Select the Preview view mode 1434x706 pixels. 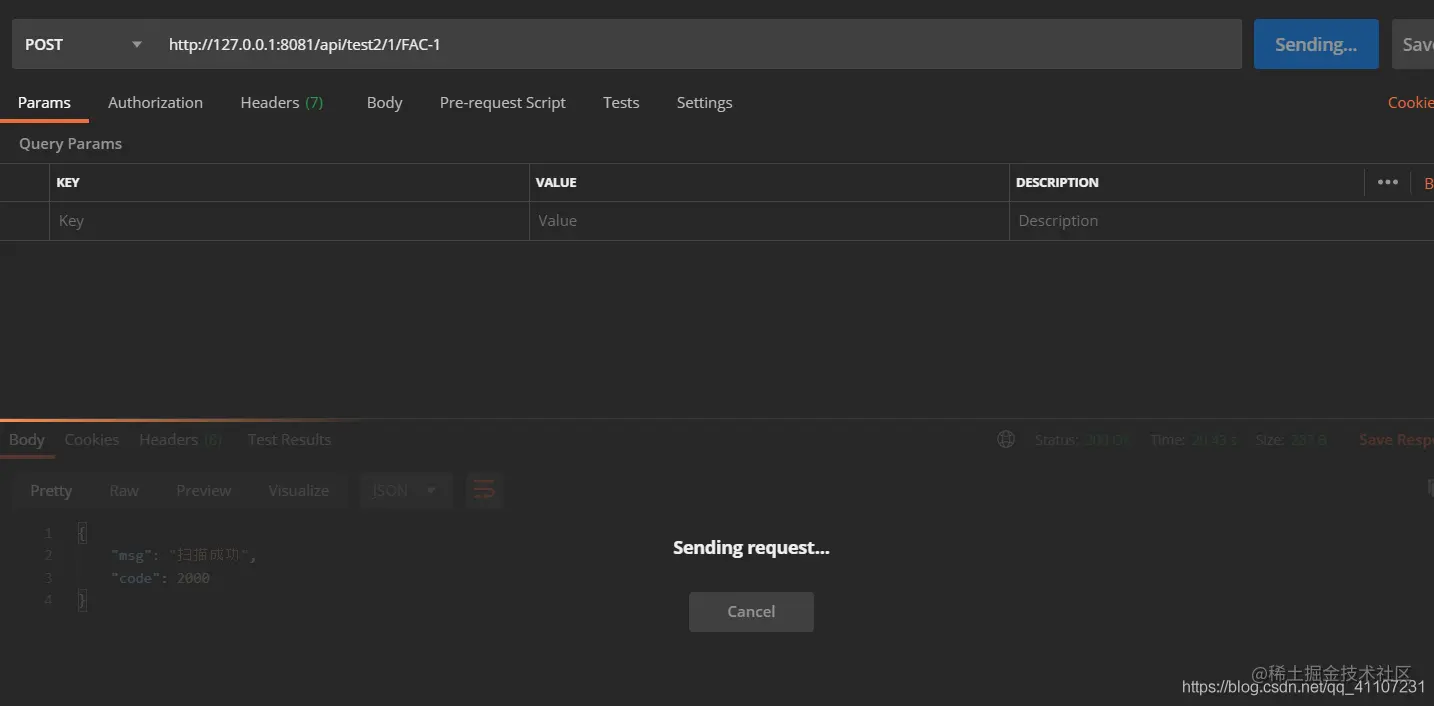203,490
